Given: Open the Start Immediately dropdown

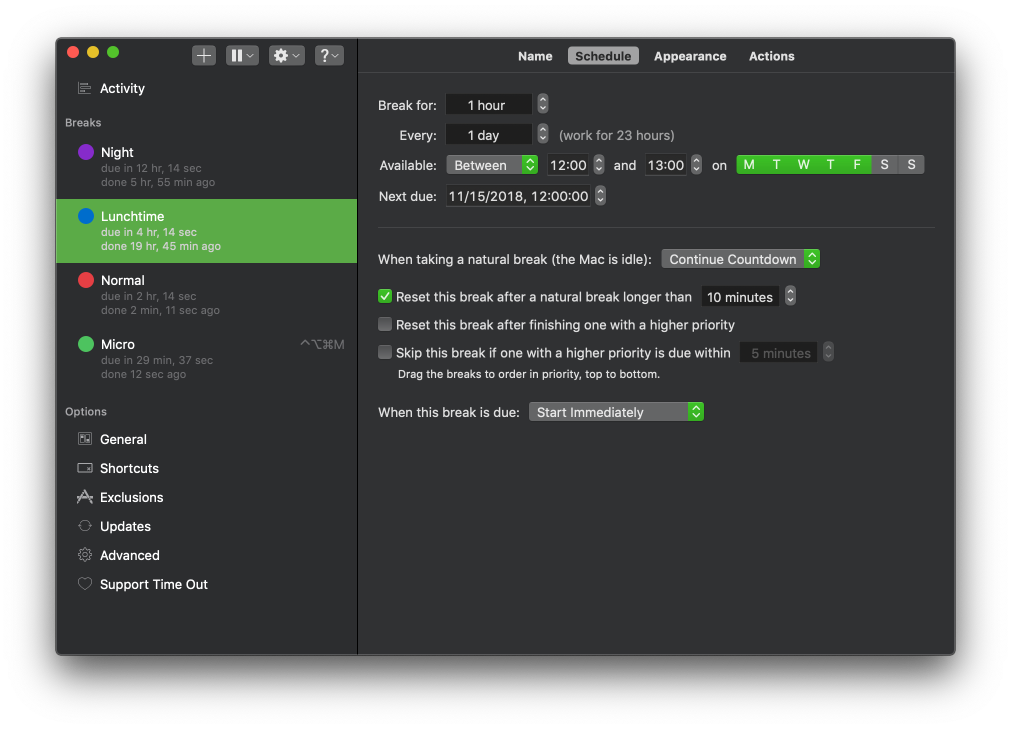Looking at the screenshot, I should pyautogui.click(x=616, y=412).
